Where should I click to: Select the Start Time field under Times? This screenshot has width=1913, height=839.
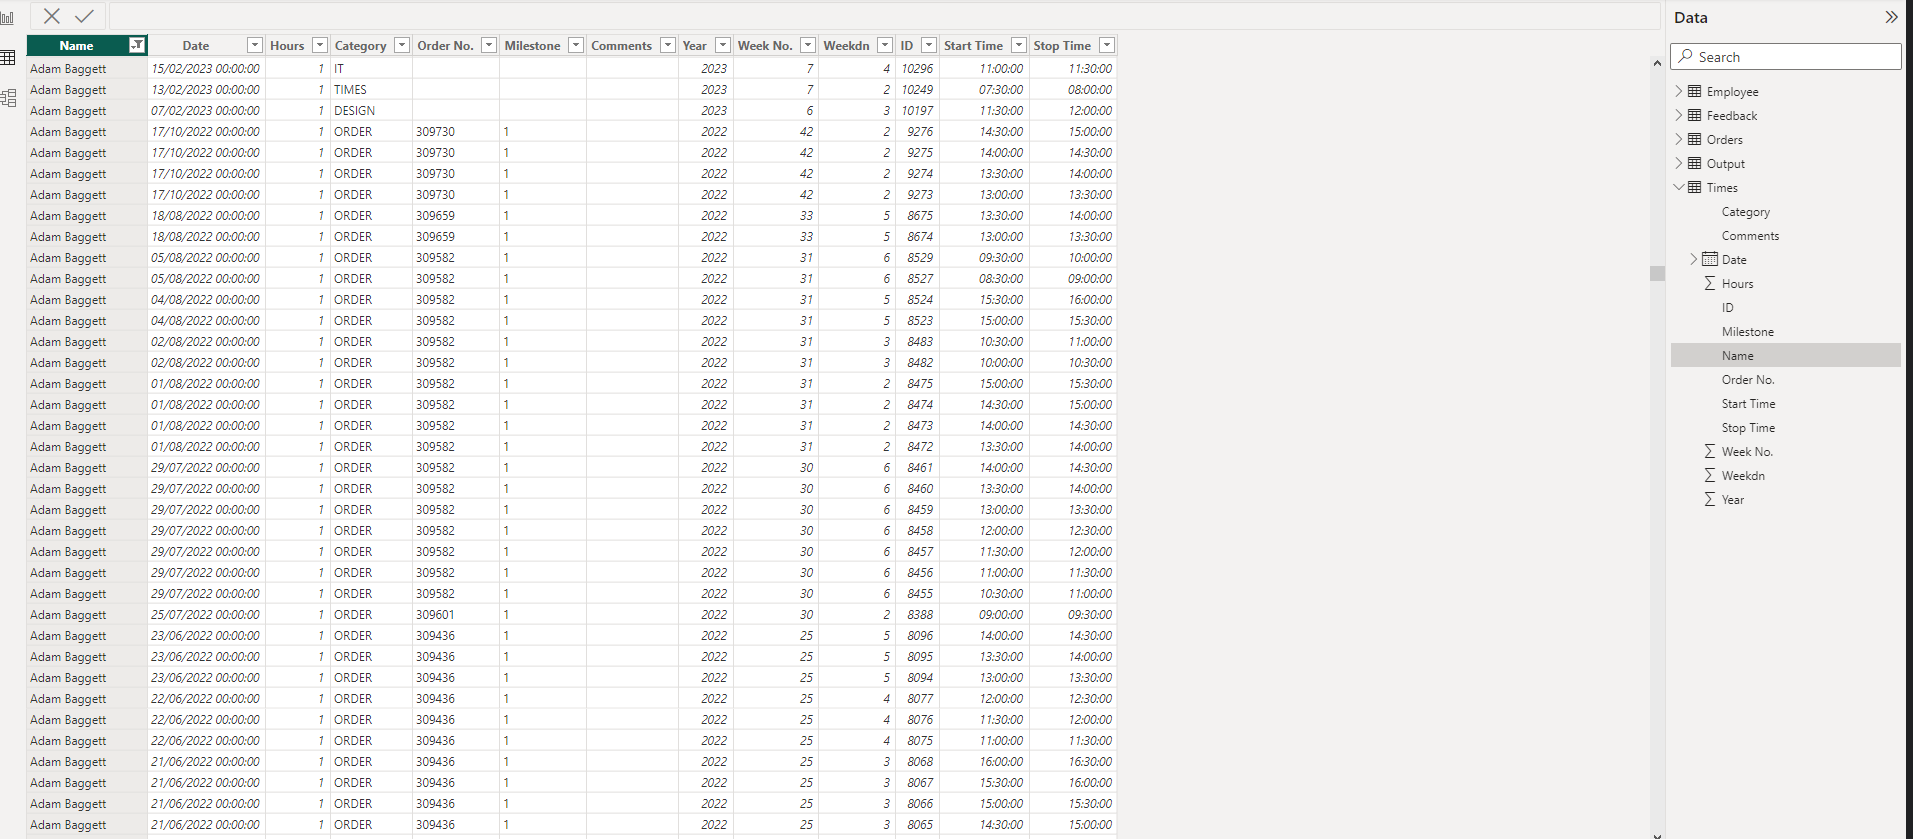click(1749, 404)
